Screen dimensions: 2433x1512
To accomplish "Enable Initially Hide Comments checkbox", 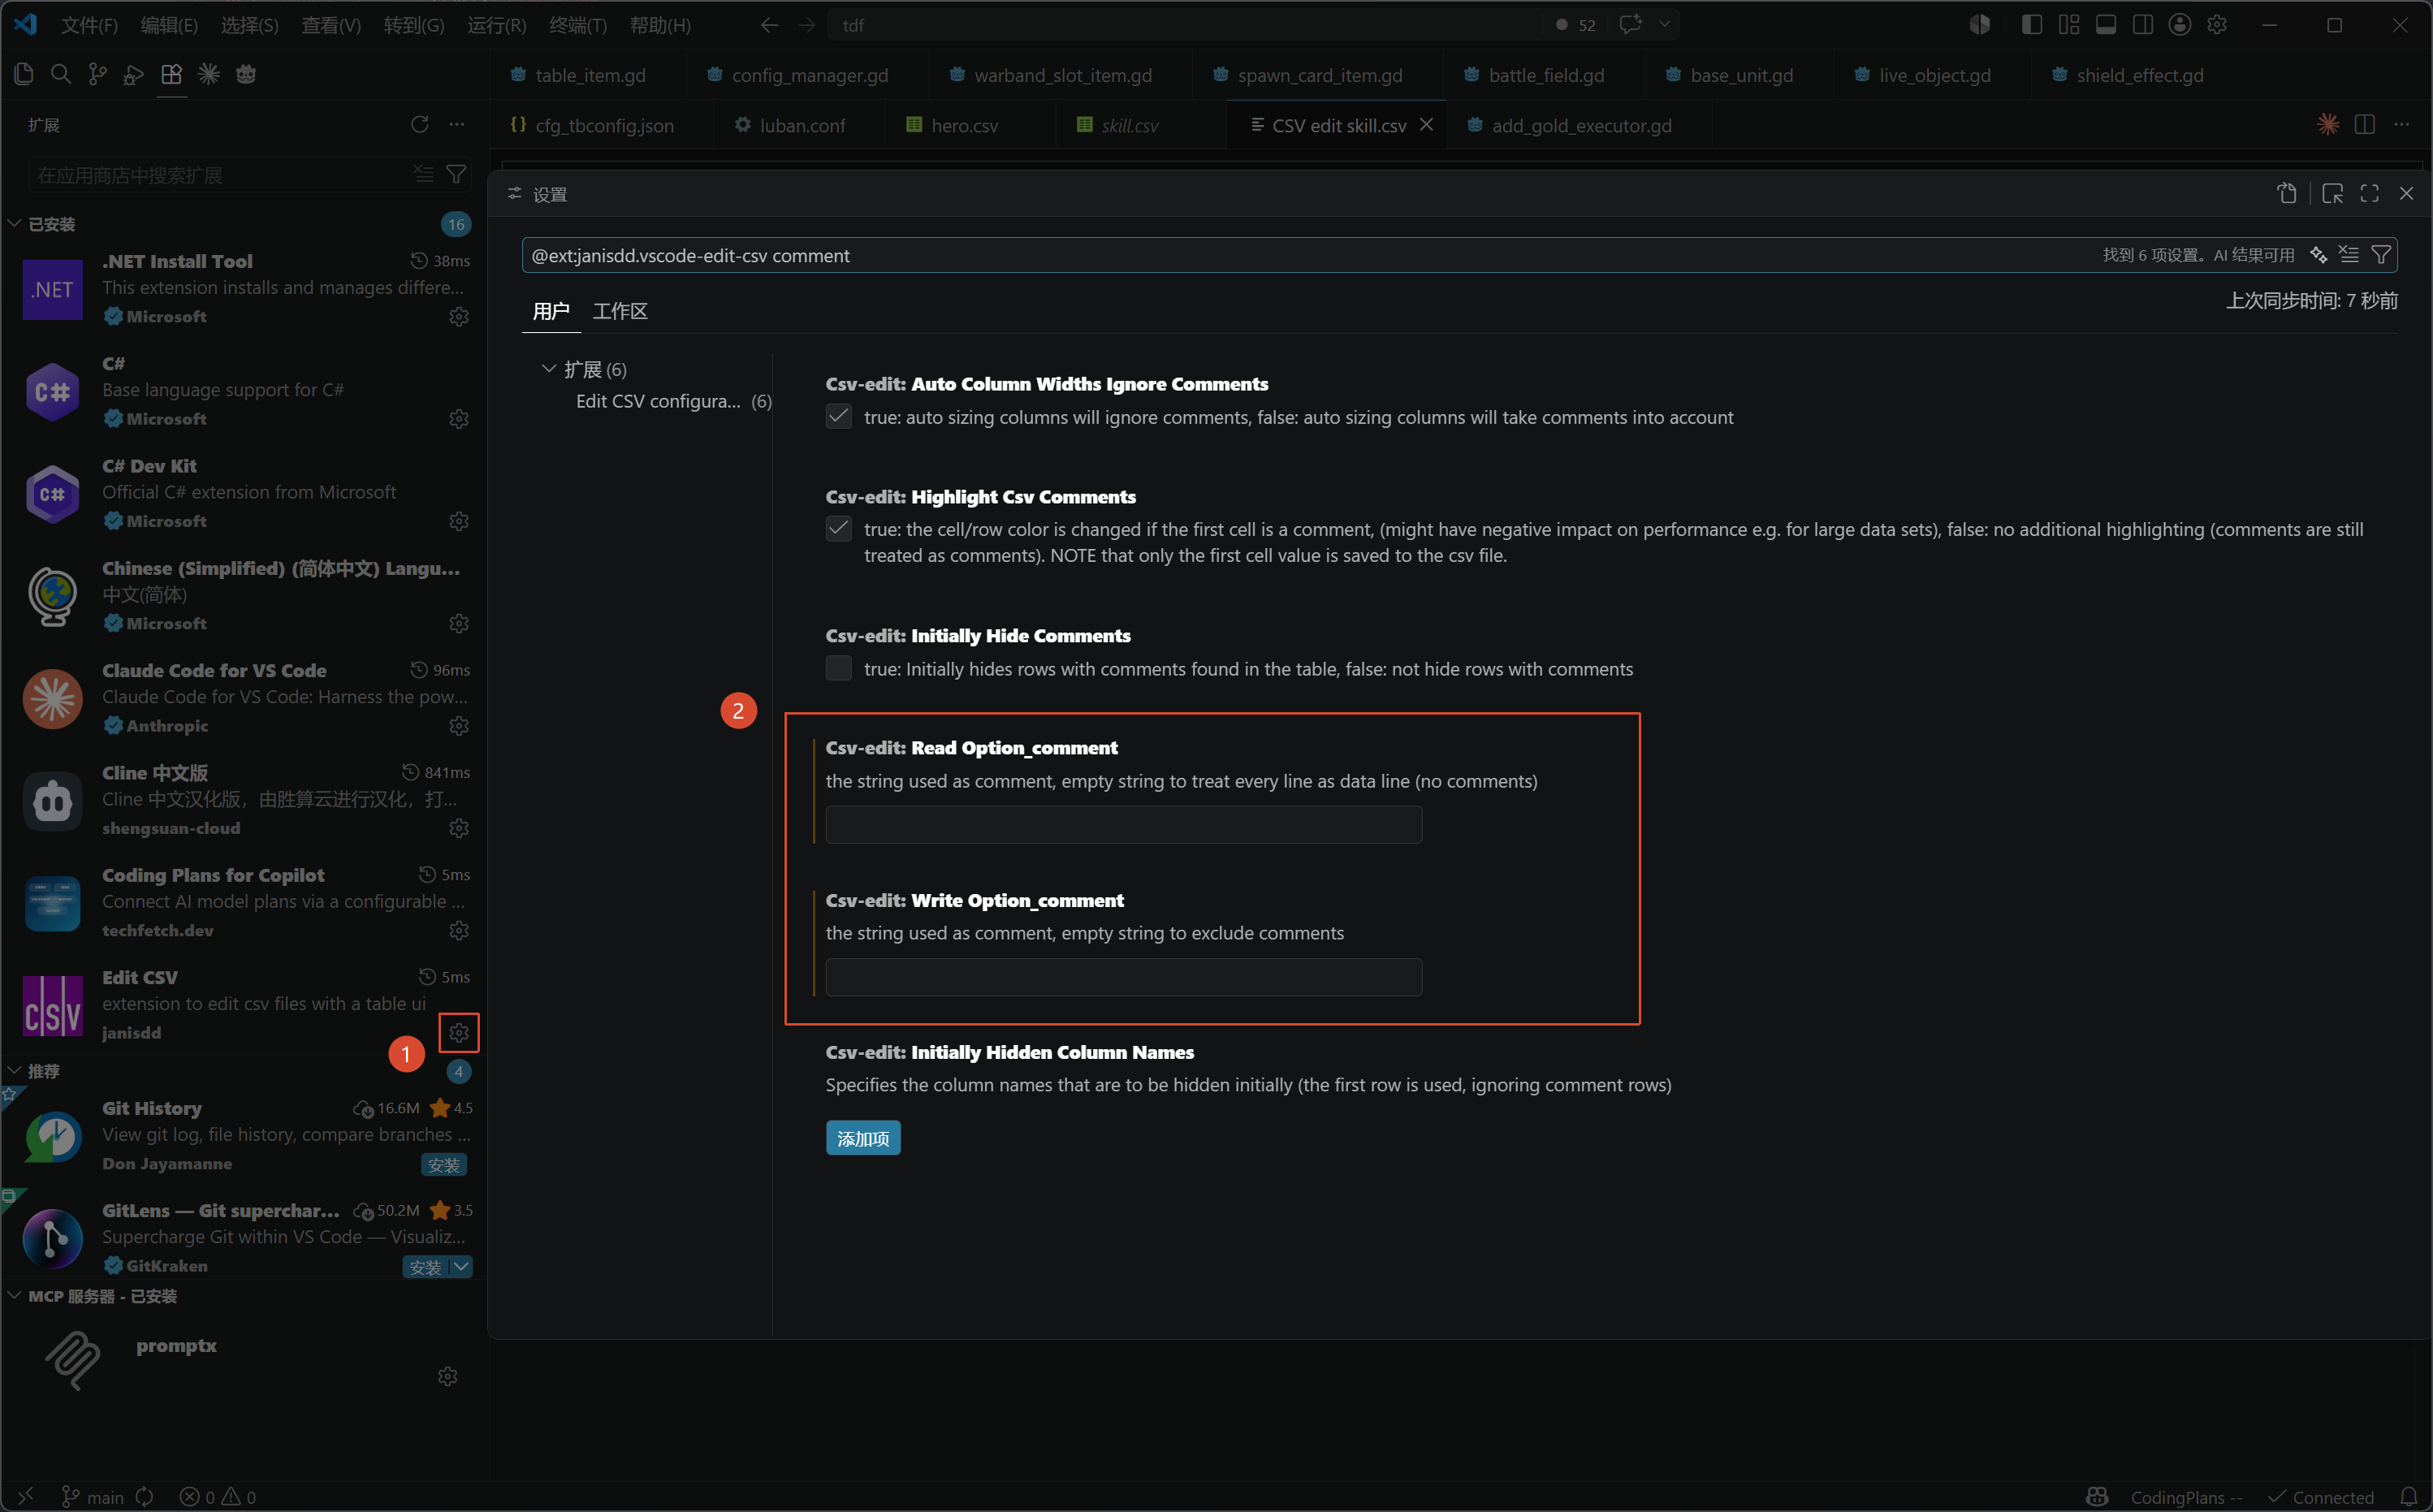I will point(838,668).
